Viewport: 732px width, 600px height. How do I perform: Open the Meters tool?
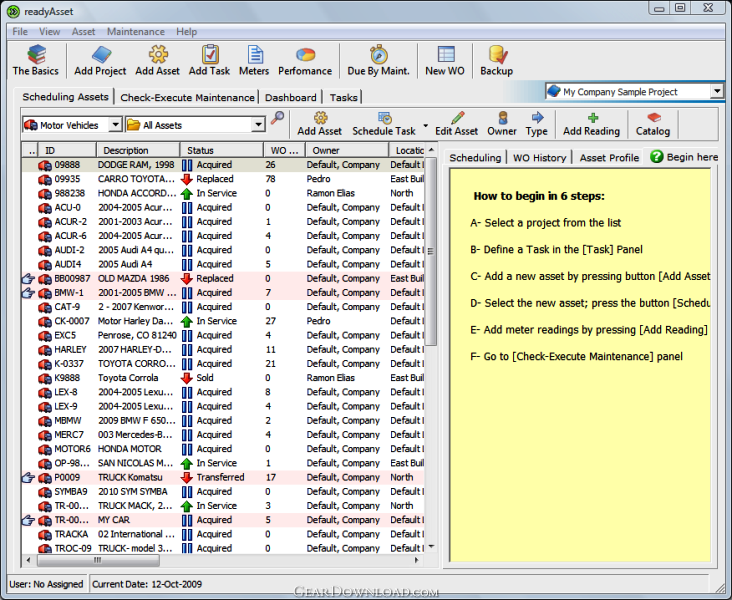254,61
